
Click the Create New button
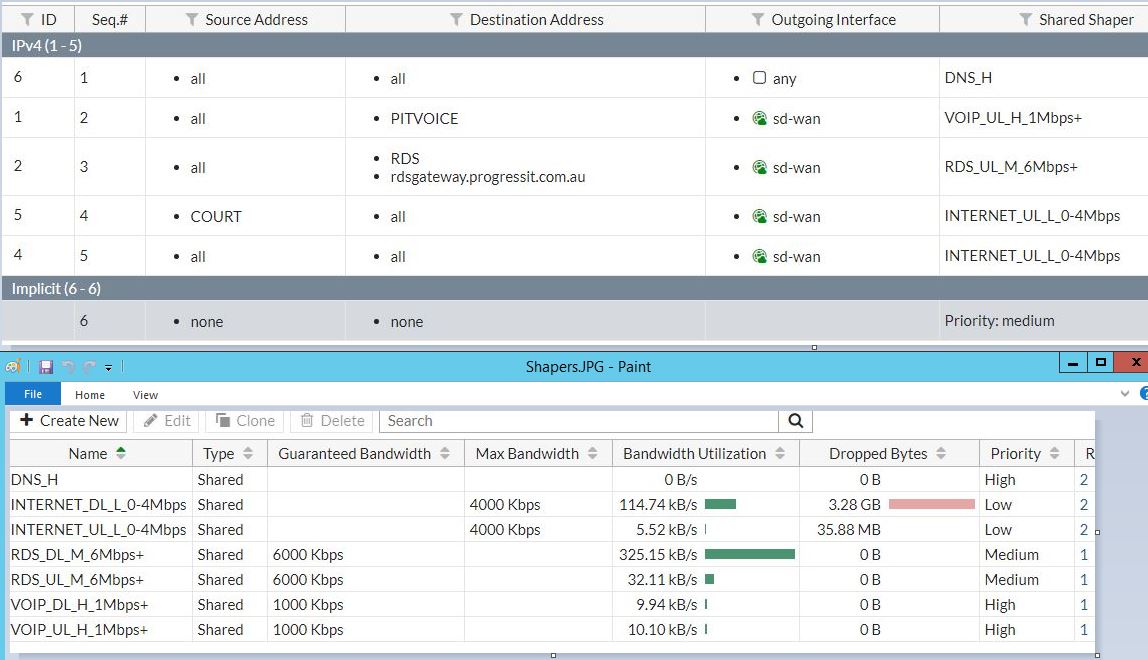click(x=70, y=421)
